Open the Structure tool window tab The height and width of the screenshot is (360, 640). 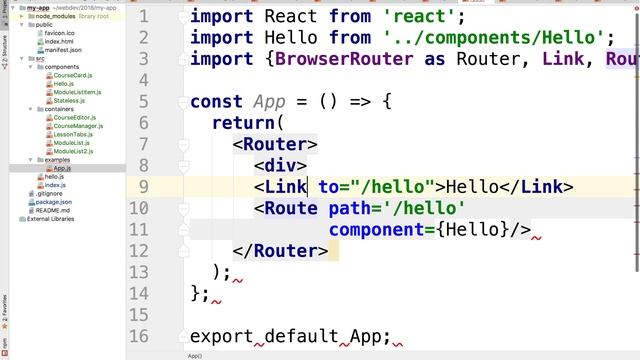[x=4, y=52]
